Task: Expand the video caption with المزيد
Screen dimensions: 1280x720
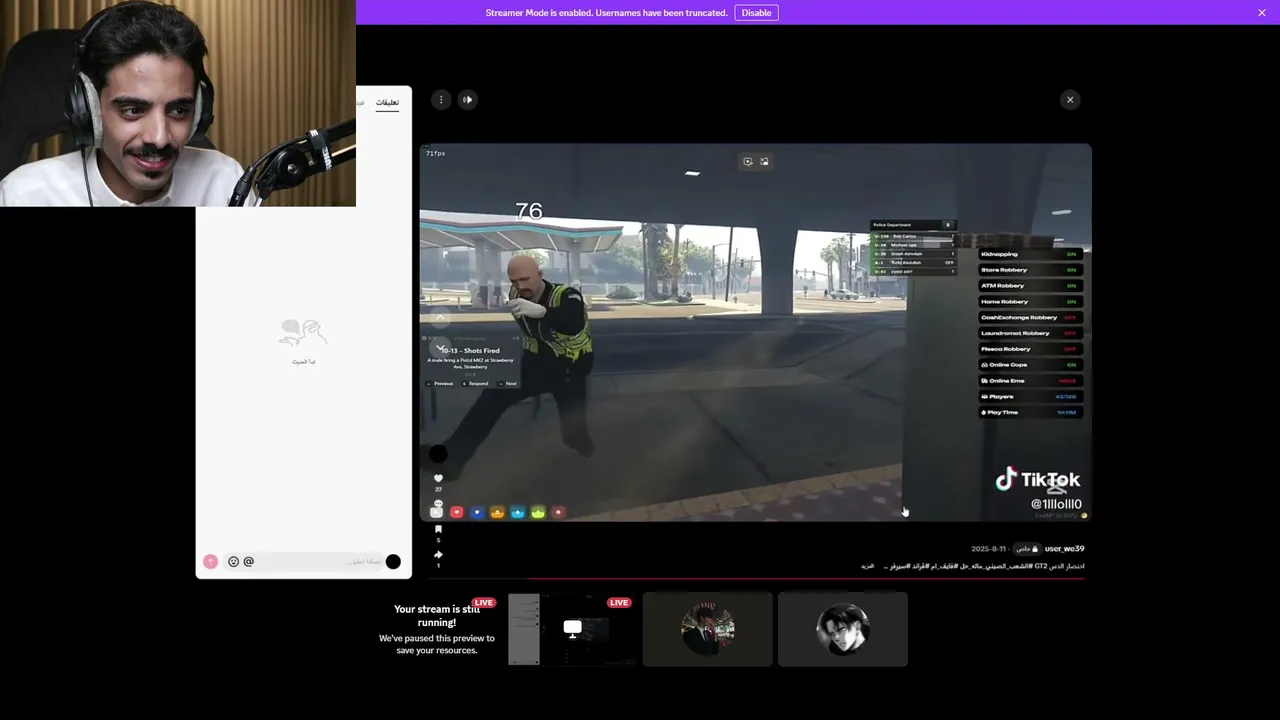Action: [x=867, y=566]
